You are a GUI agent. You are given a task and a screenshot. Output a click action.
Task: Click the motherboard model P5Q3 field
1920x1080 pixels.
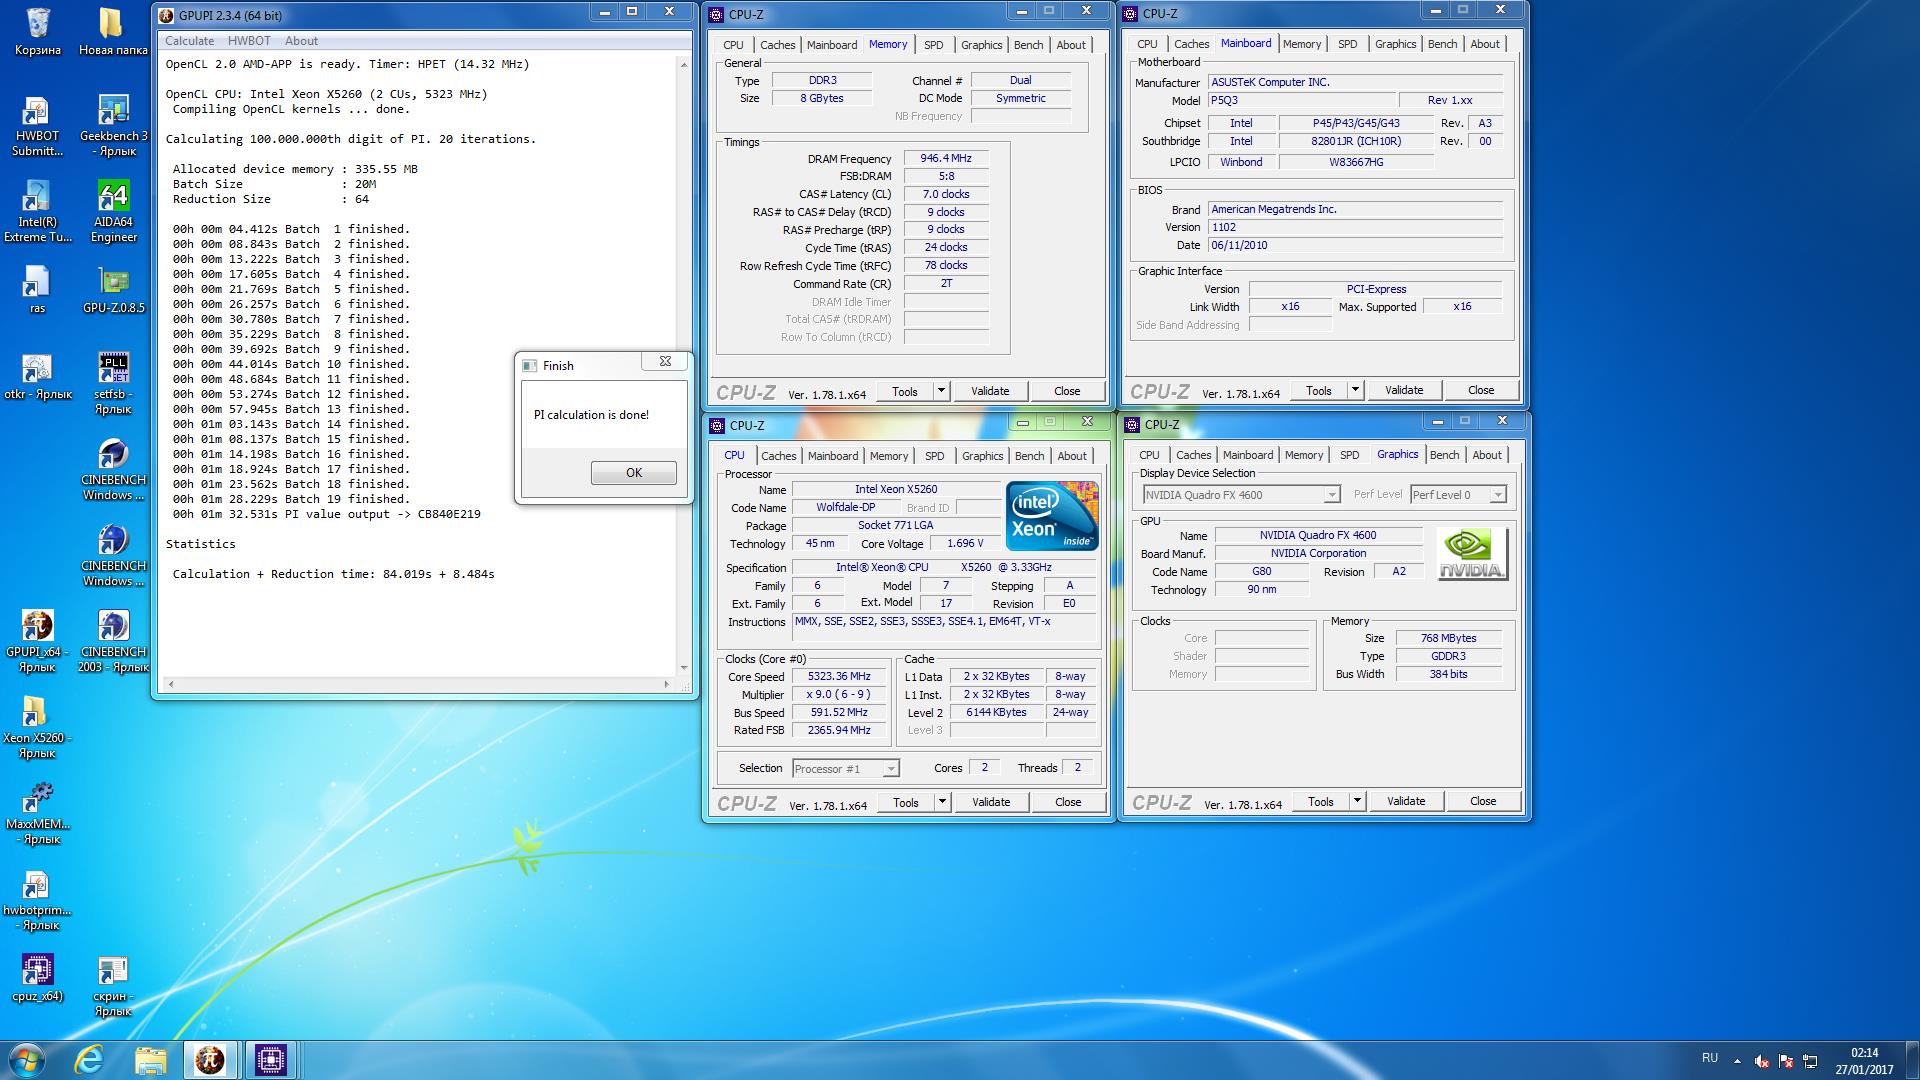point(1301,100)
